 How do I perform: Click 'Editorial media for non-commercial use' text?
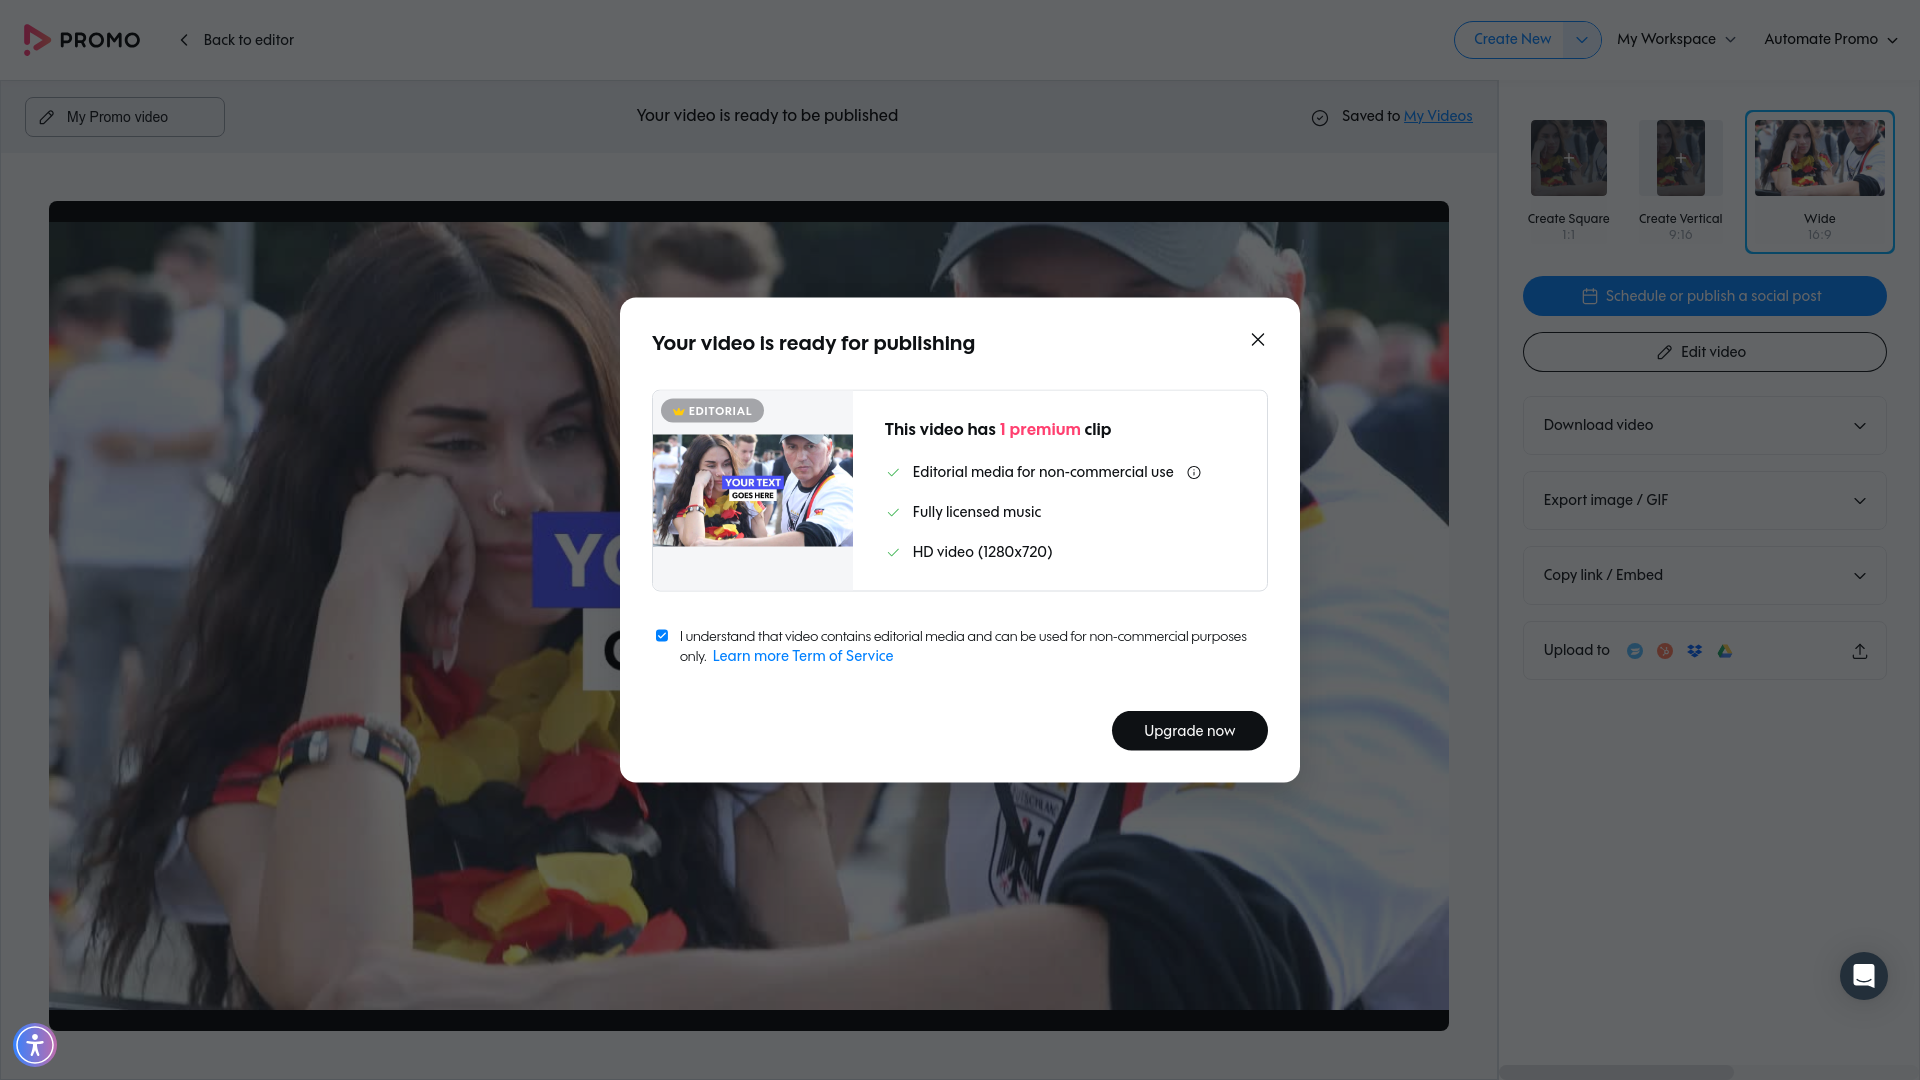tap(1043, 472)
